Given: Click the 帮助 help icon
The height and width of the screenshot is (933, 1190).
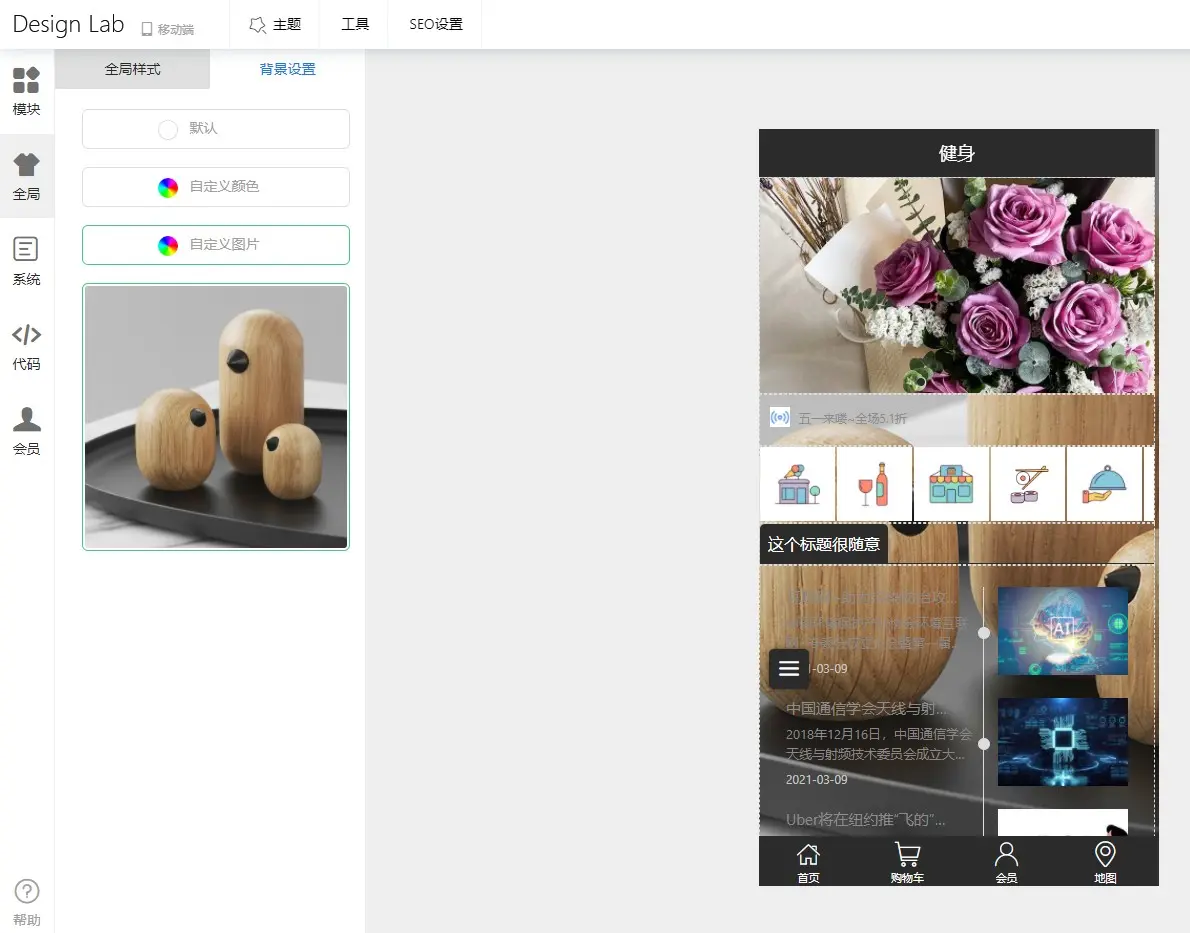Looking at the screenshot, I should 27,902.
